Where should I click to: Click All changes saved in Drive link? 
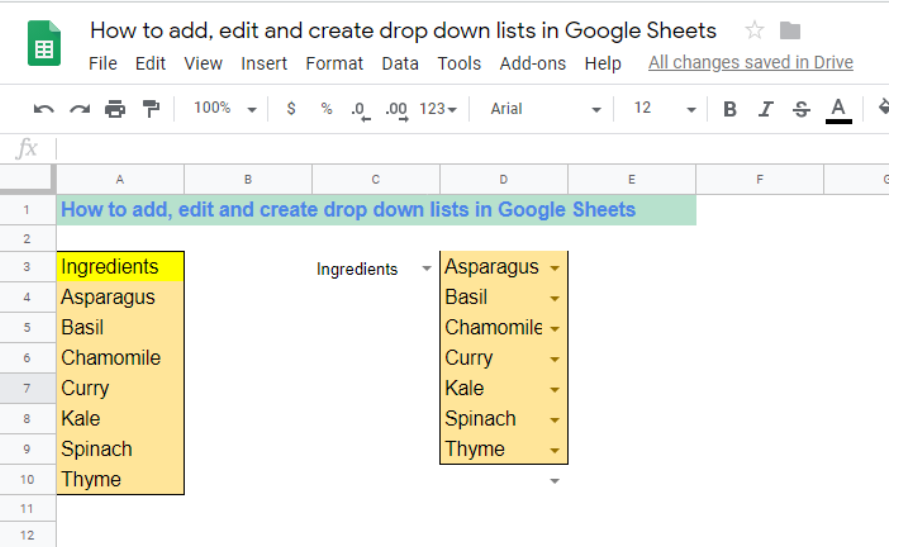751,62
